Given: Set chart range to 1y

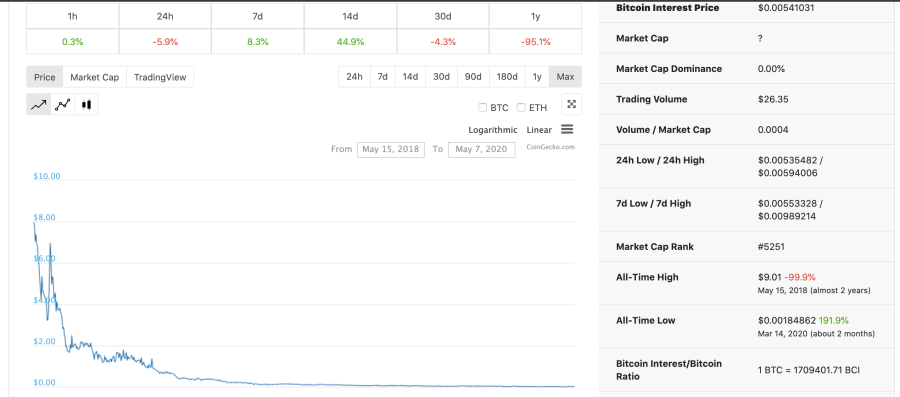Looking at the screenshot, I should [x=537, y=77].
